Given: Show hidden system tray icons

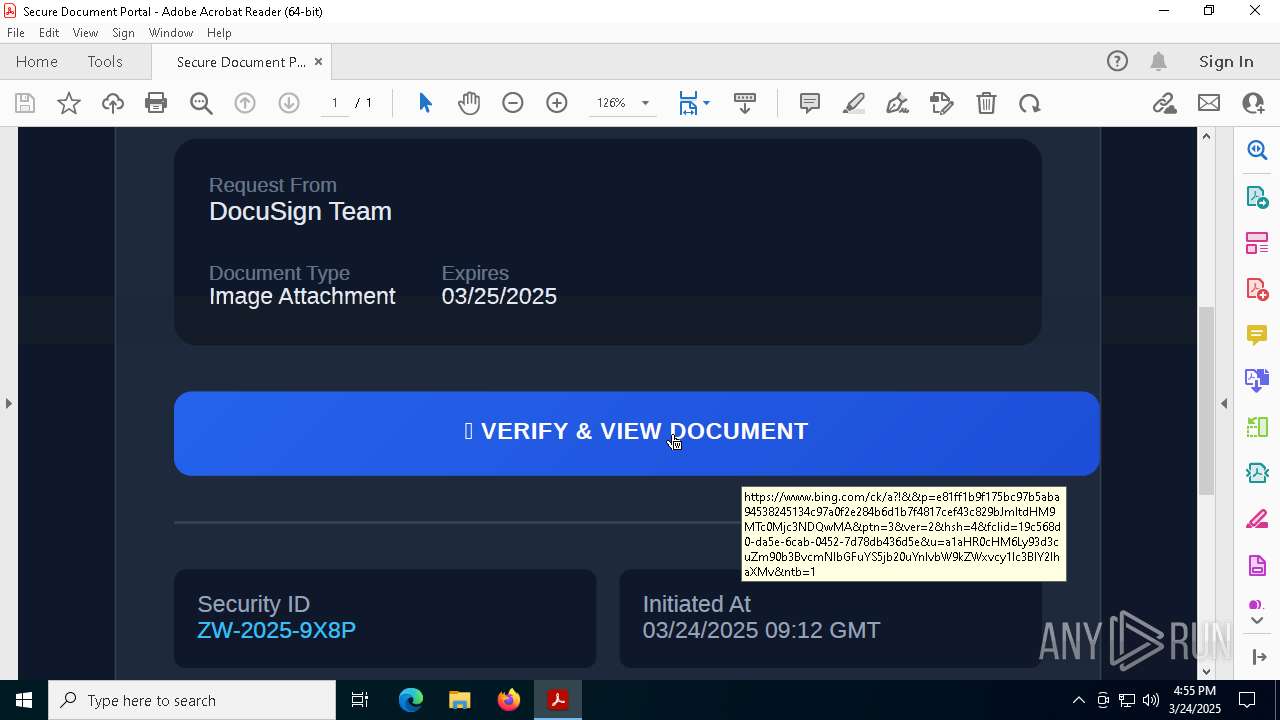Looking at the screenshot, I should pyautogui.click(x=1078, y=700).
